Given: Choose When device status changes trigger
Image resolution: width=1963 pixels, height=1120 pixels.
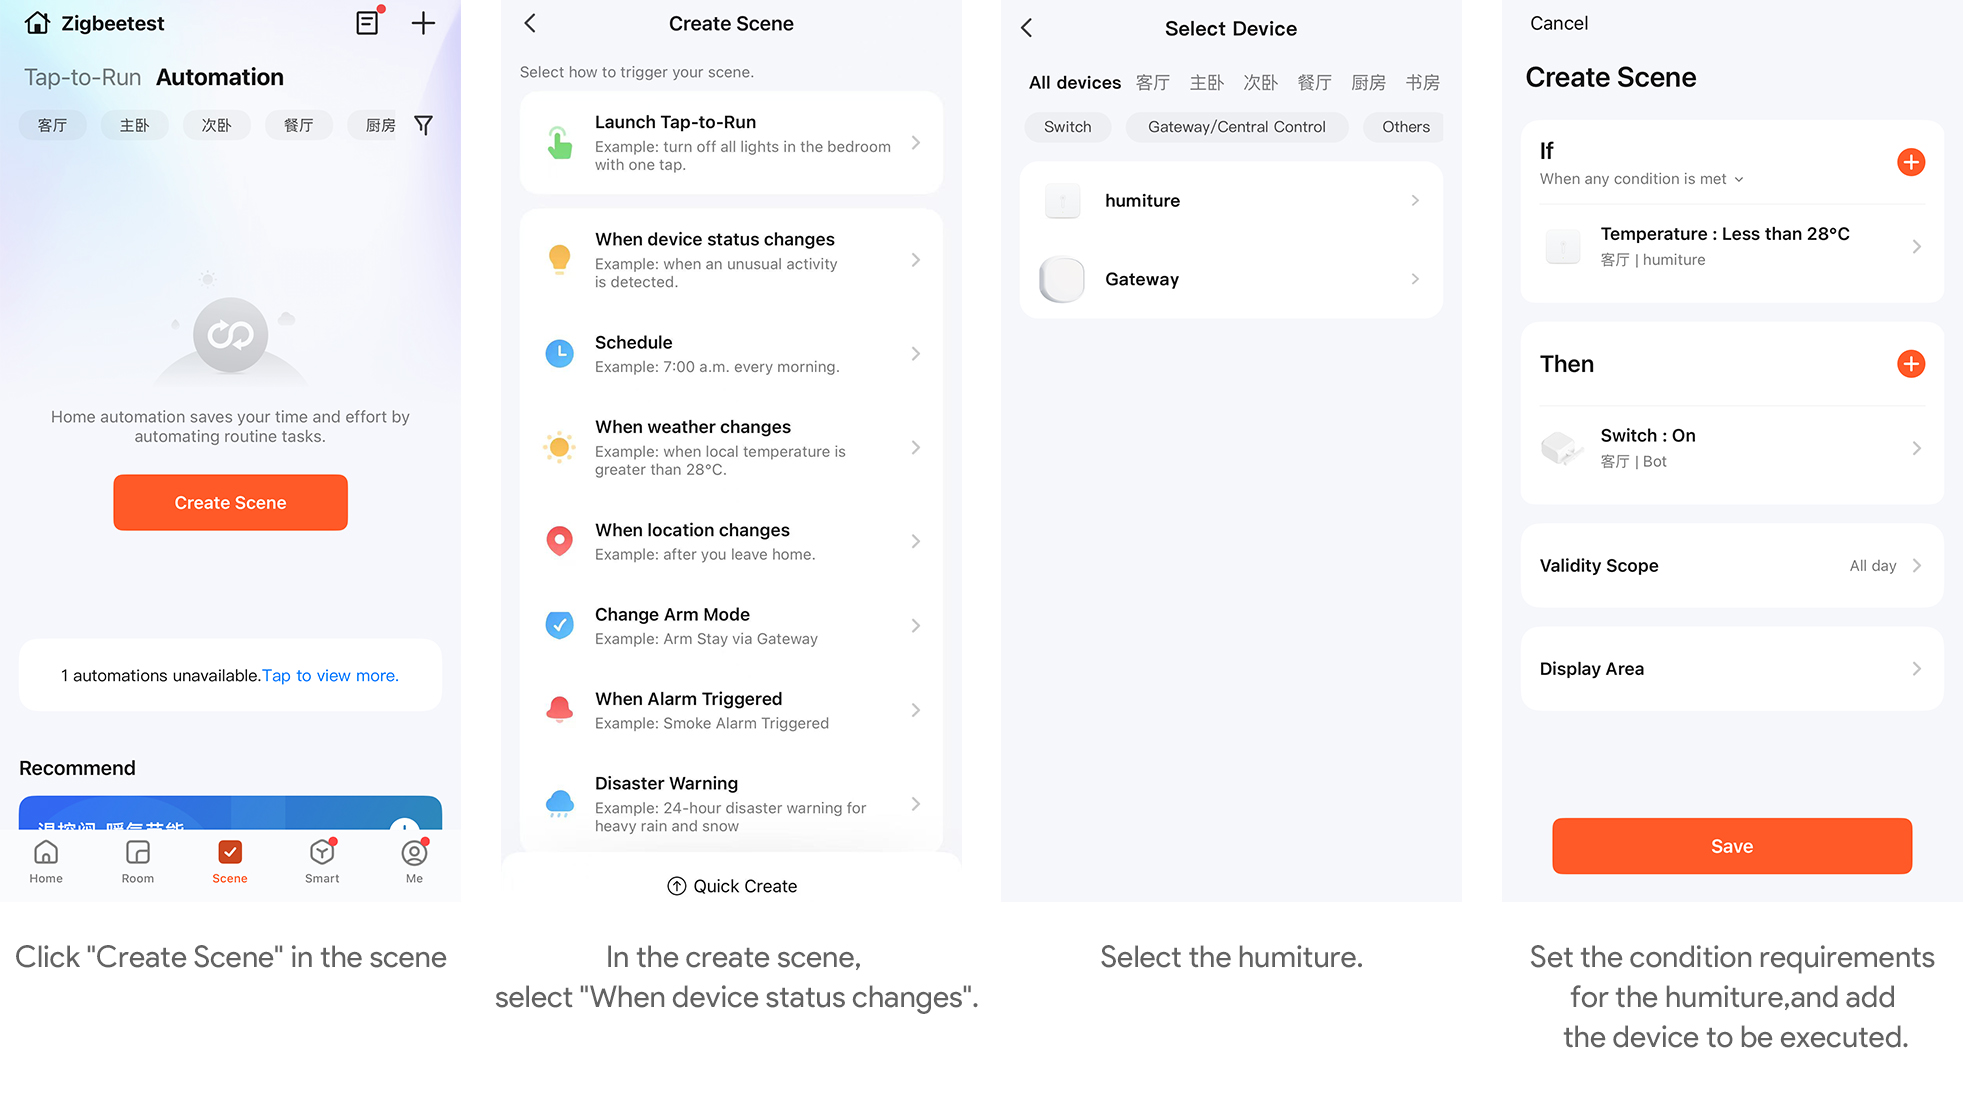Looking at the screenshot, I should point(731,260).
